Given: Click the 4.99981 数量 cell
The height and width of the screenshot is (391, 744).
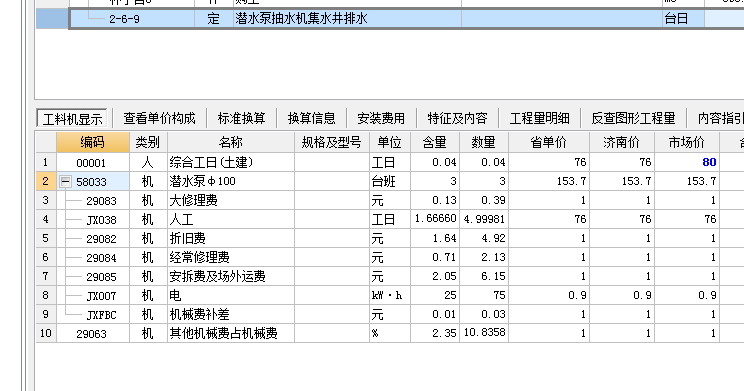Looking at the screenshot, I should 484,219.
